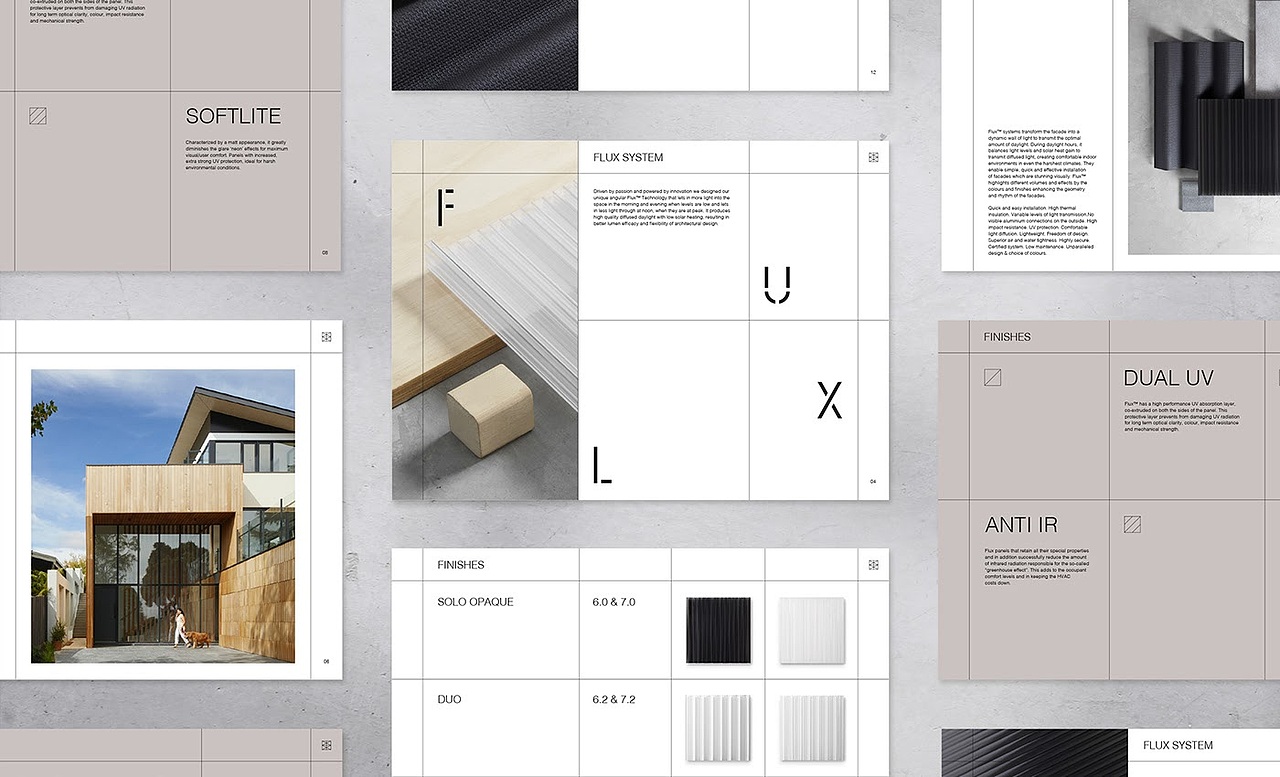Open the stacked dark corrugated panels photo

point(1204,127)
